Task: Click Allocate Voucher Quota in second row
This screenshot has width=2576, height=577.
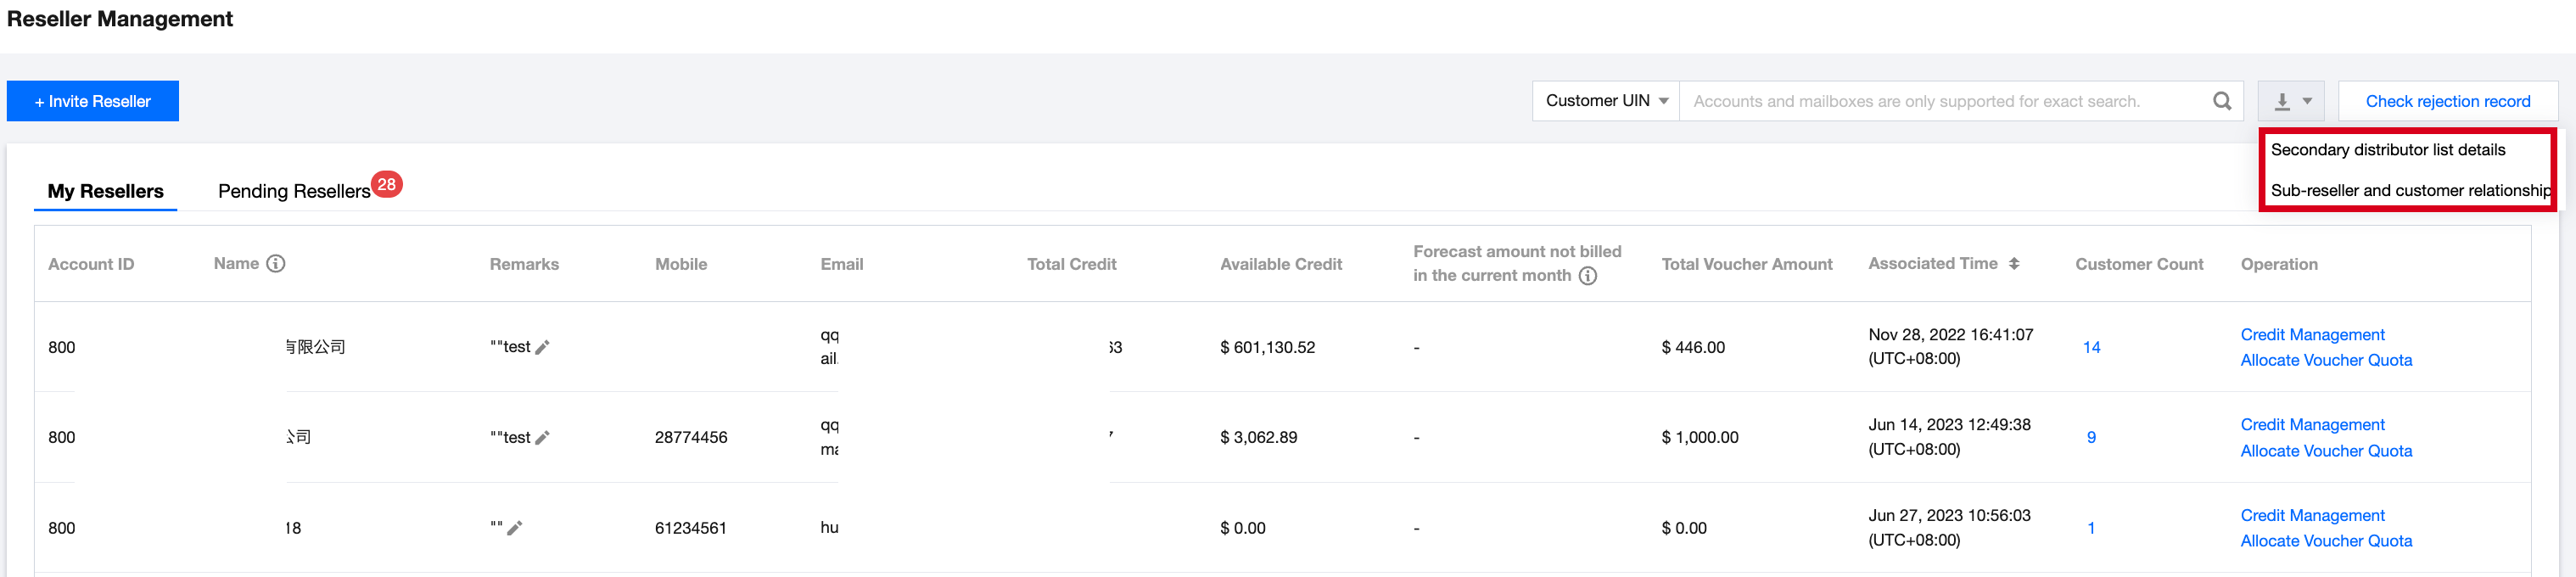Action: [2325, 451]
